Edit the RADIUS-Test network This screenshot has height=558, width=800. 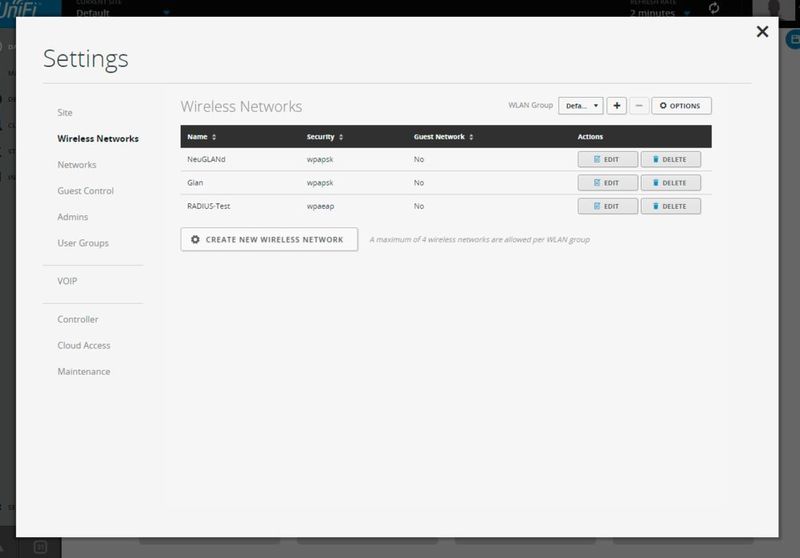point(607,206)
